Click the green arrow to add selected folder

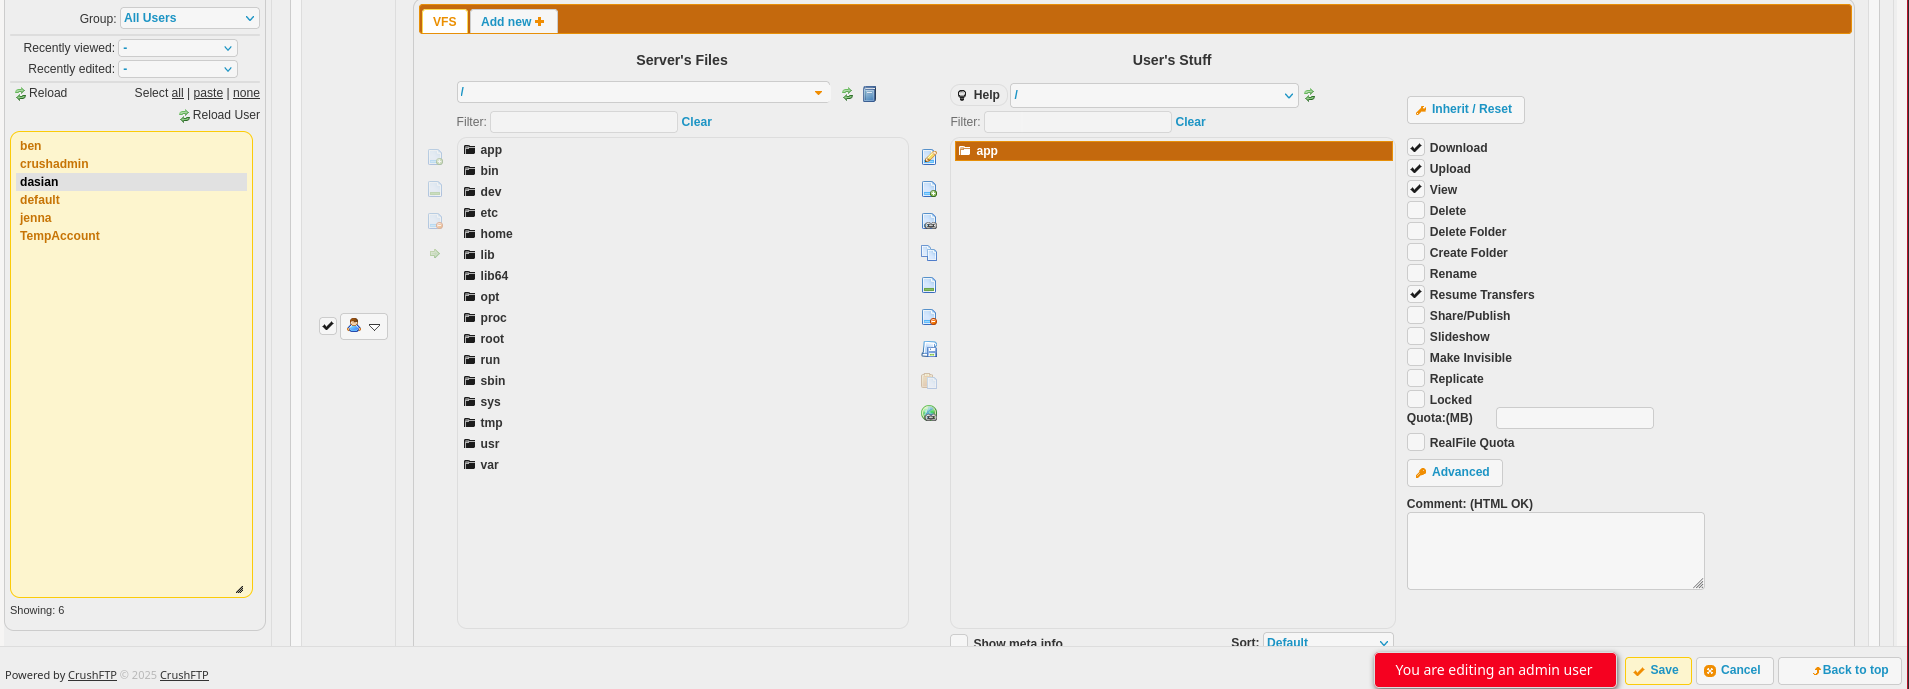[x=435, y=254]
